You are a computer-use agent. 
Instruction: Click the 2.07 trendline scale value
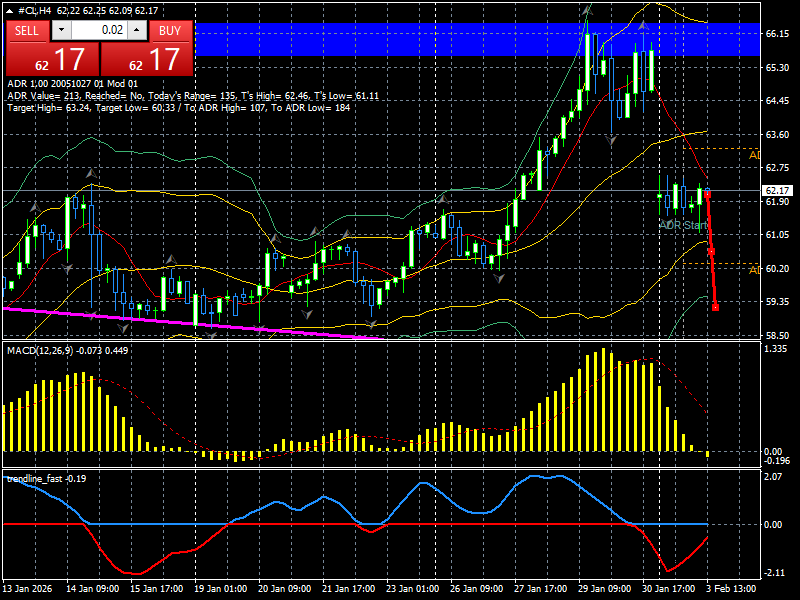(773, 477)
